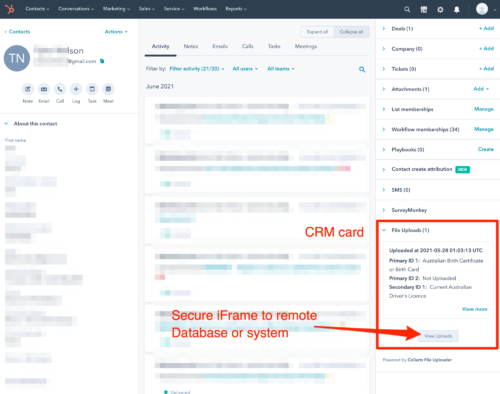Click the June 2021 timeline heading
Screen dimensions: 500x394
[x=160, y=86]
